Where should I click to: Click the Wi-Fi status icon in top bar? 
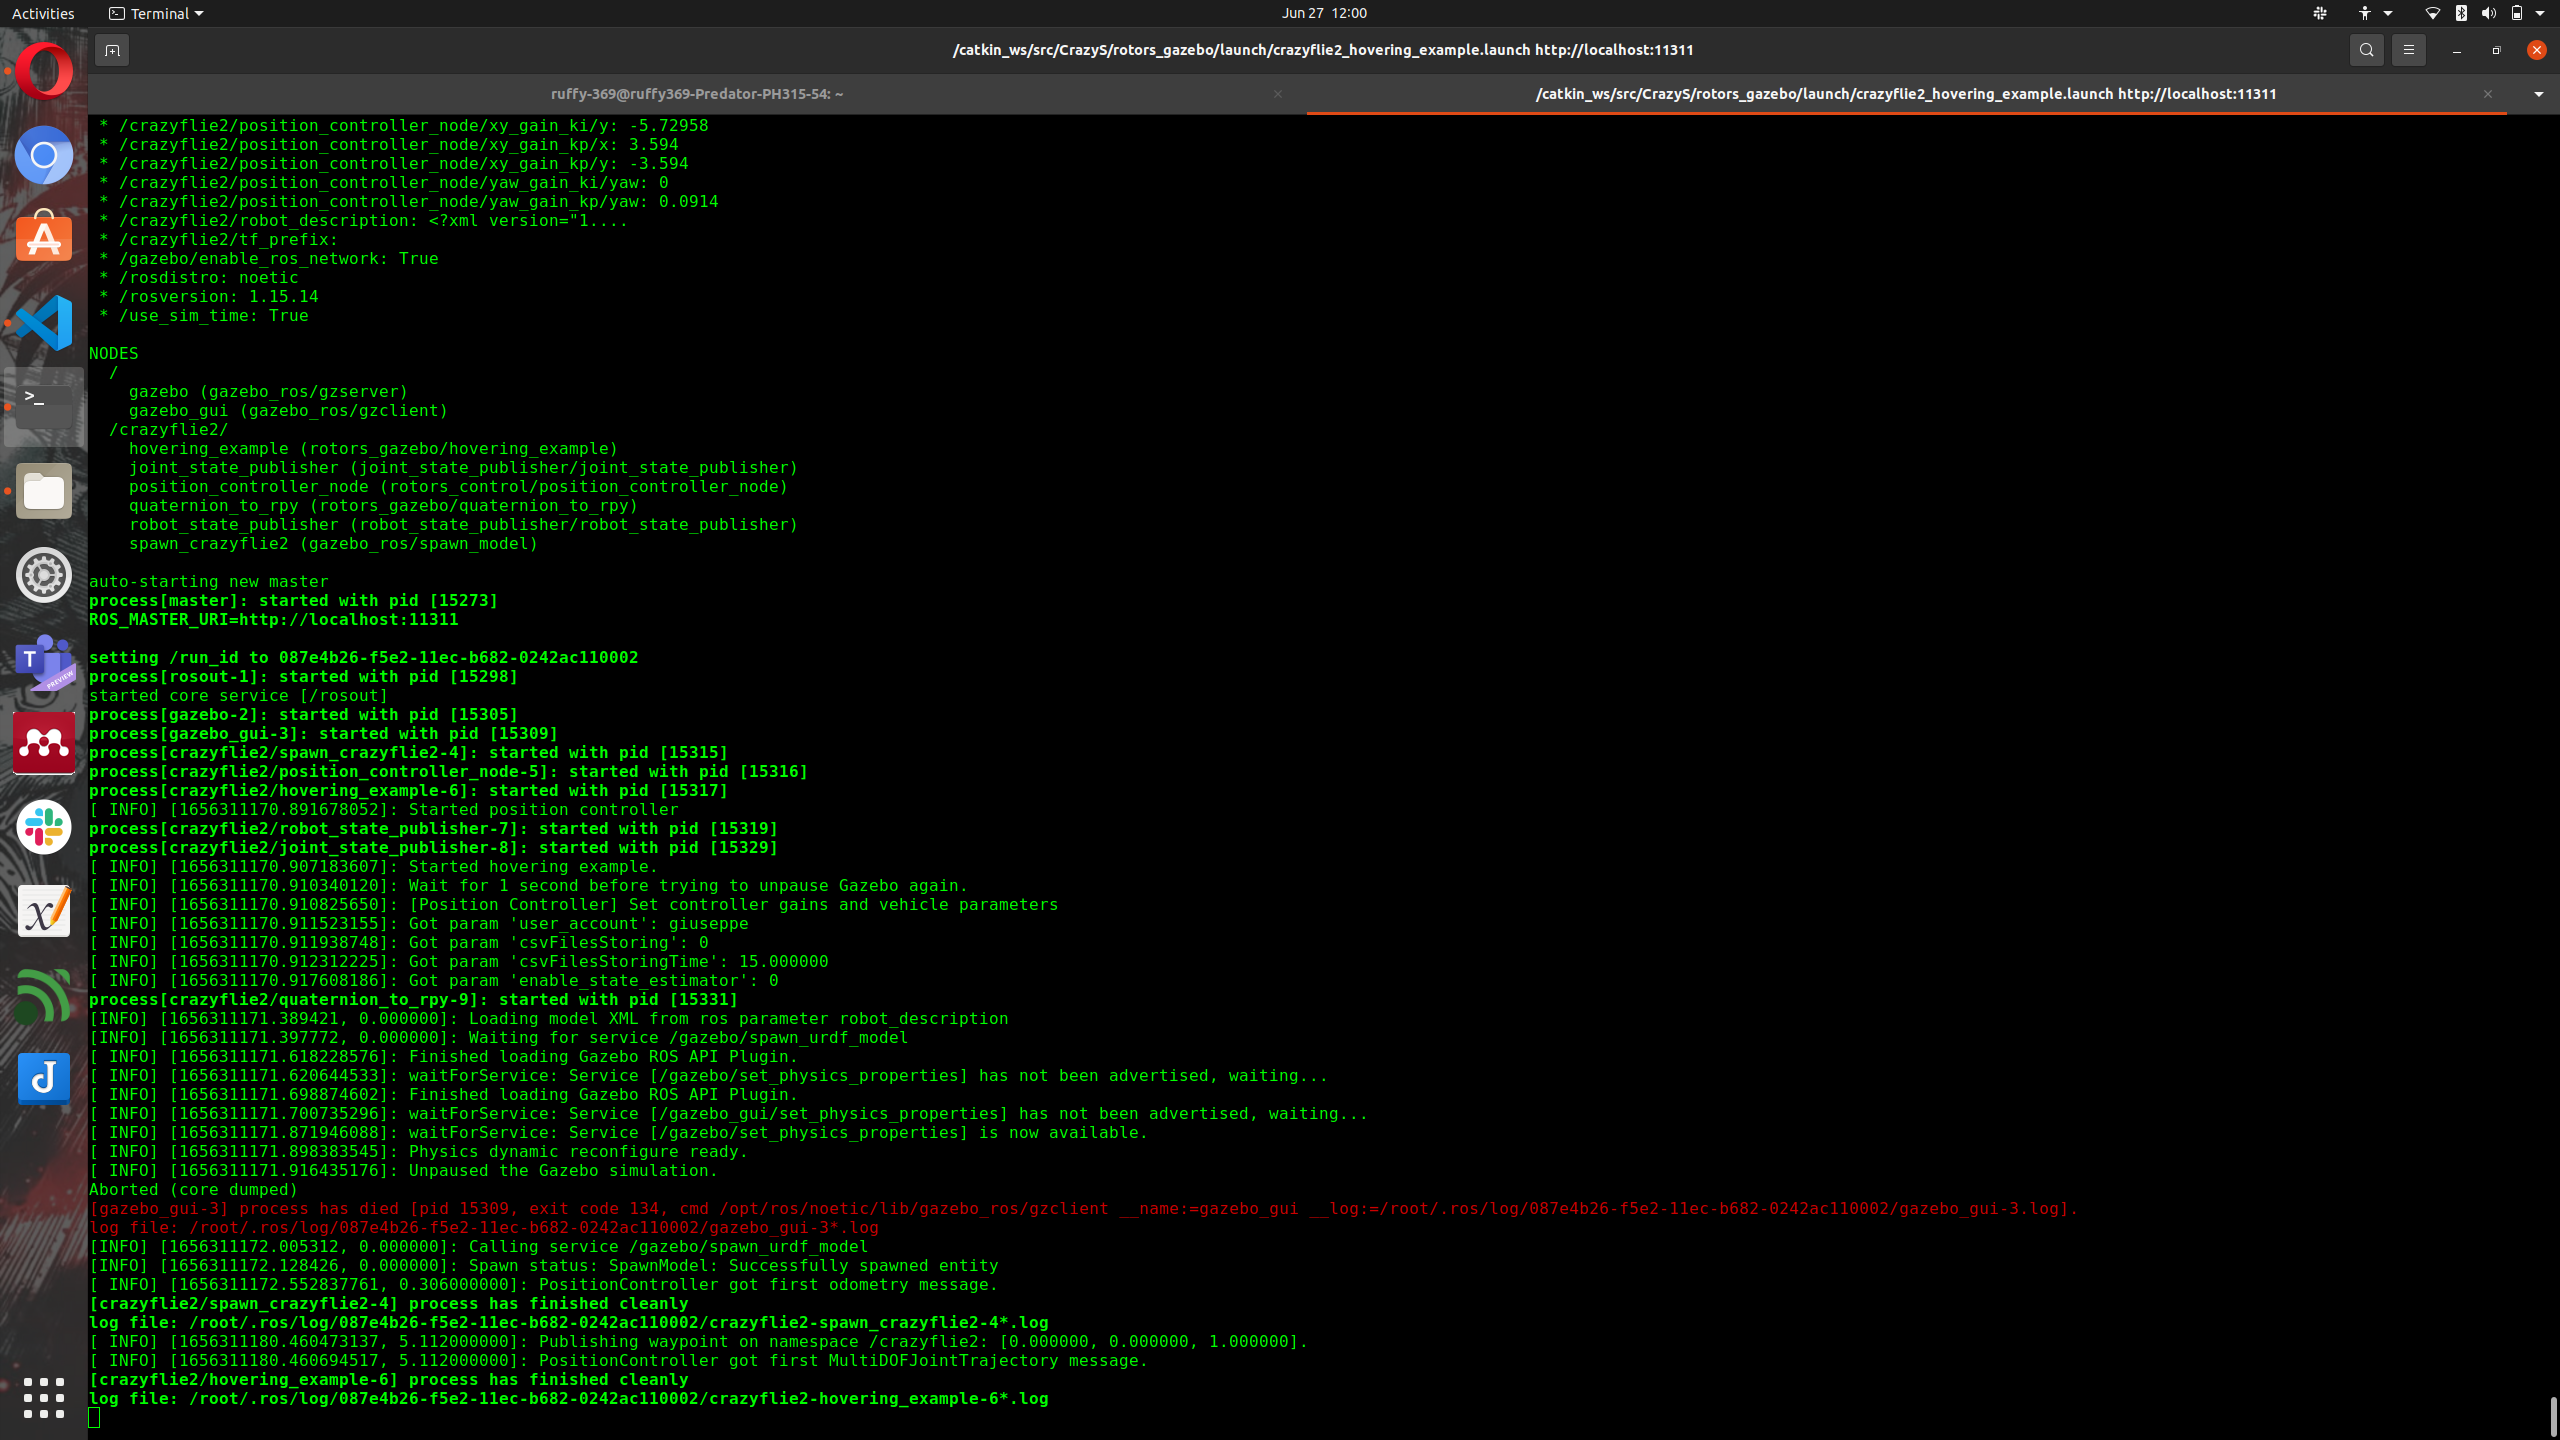(x=2432, y=13)
